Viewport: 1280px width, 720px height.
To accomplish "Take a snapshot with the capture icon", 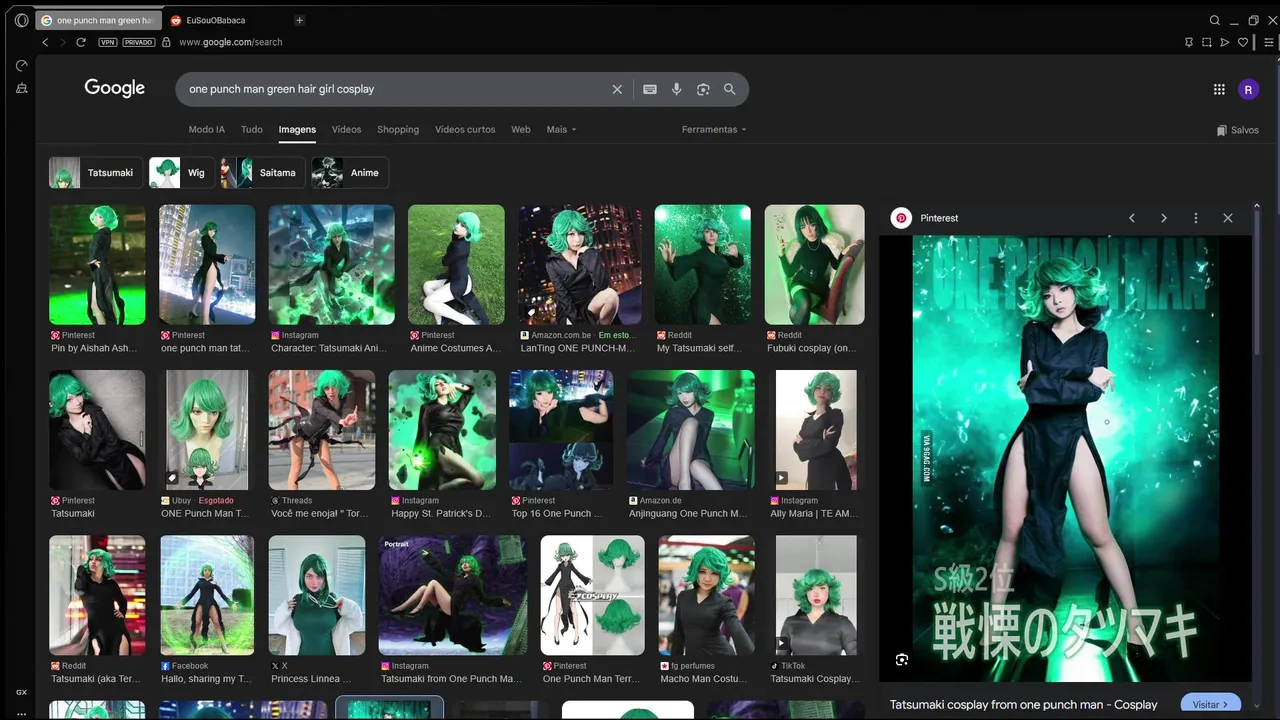I will [x=1207, y=42].
